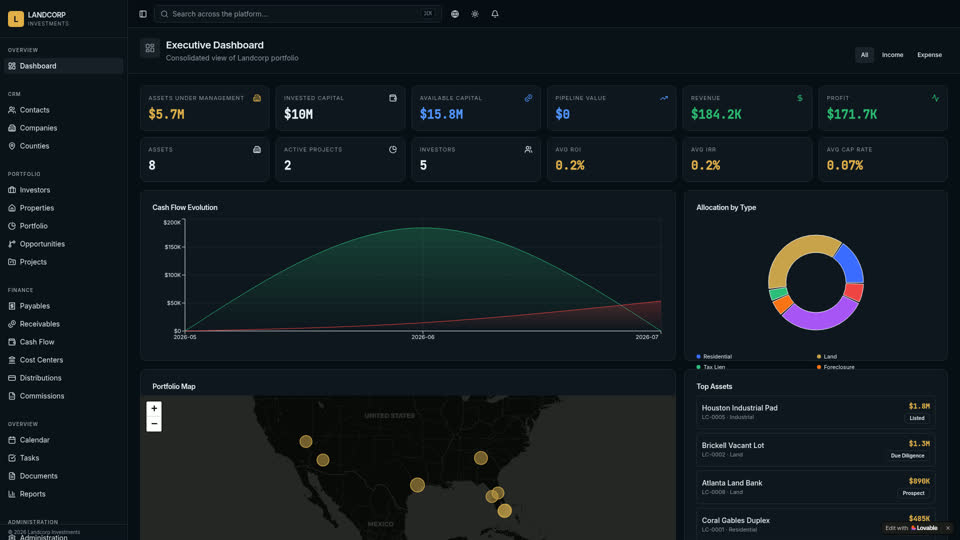
Task: Open the Houston Industrial Pad asset
Action: pyautogui.click(x=816, y=412)
